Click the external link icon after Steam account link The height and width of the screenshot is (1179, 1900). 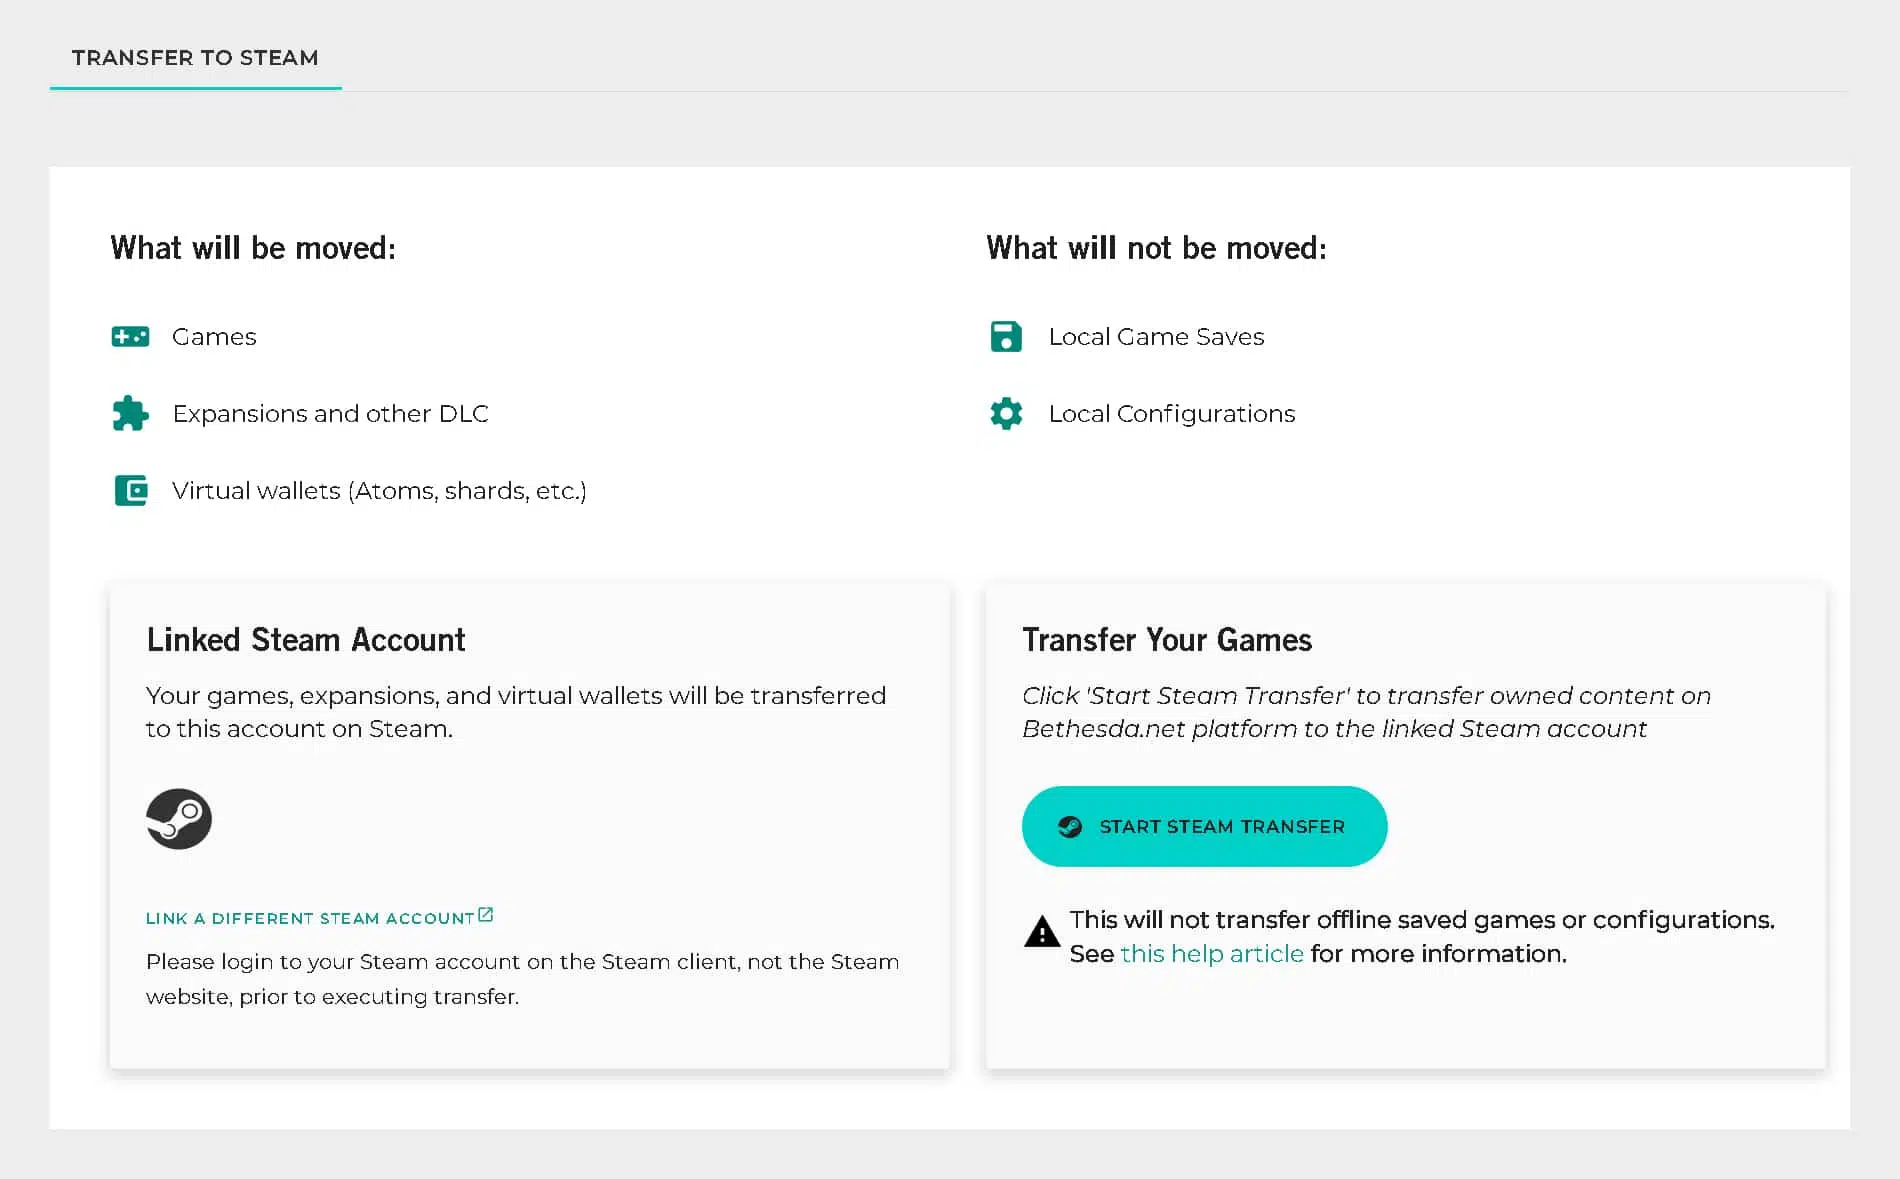(486, 915)
